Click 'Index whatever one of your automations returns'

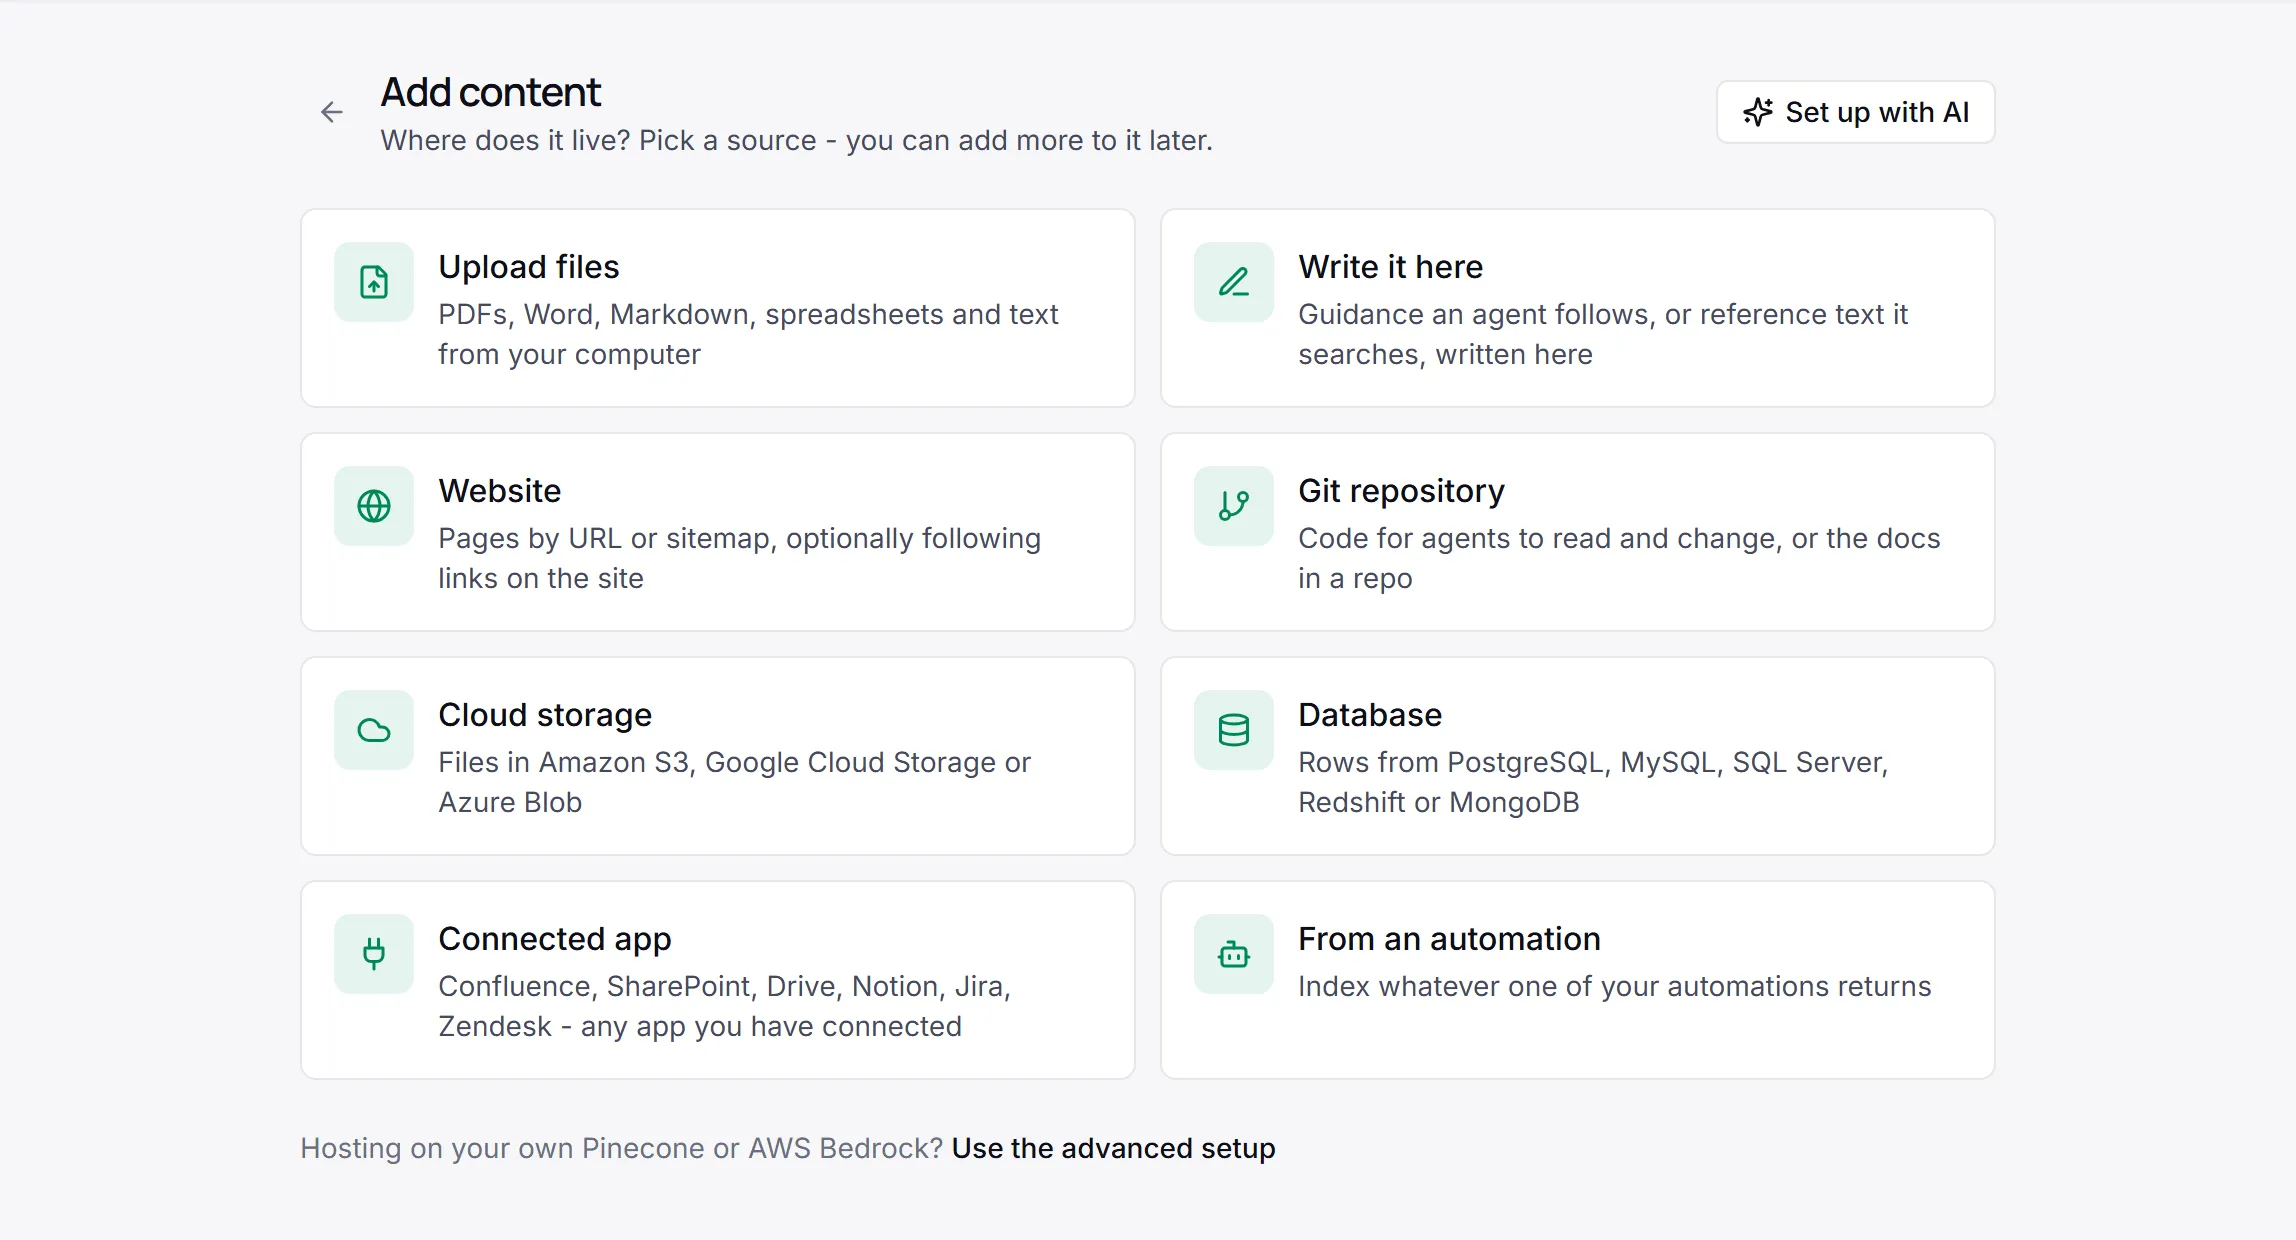pyautogui.click(x=1615, y=987)
